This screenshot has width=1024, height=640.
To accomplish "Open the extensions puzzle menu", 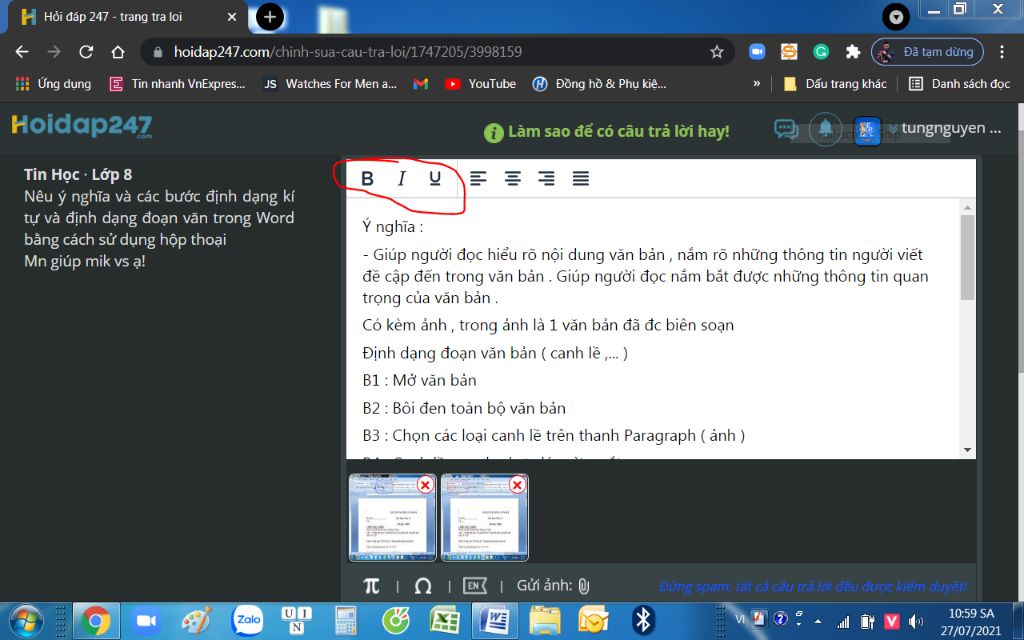I will (853, 52).
